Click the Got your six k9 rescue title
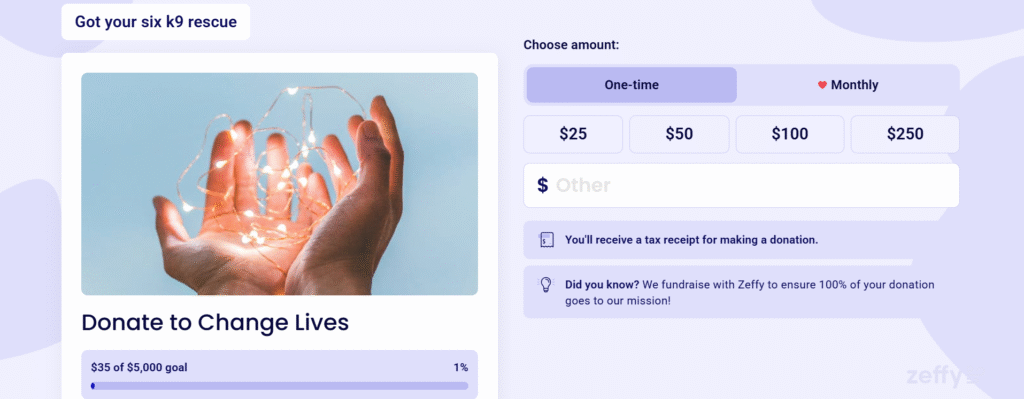1024x399 pixels. [x=155, y=22]
